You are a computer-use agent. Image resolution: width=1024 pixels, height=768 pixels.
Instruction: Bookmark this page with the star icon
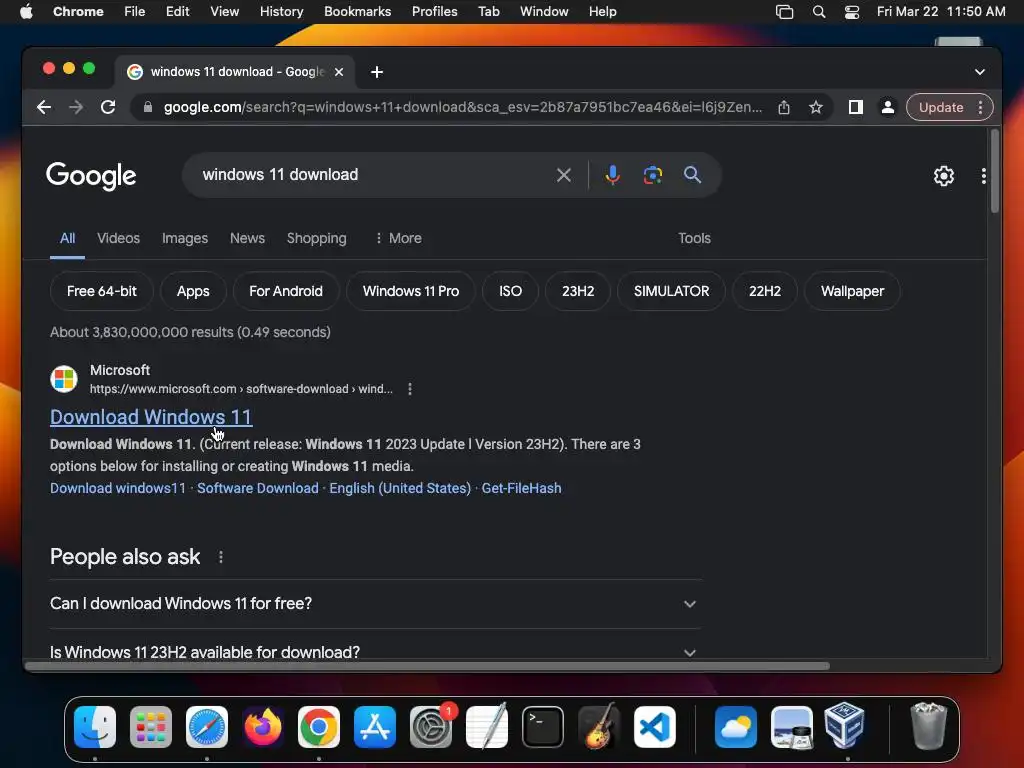click(x=816, y=107)
